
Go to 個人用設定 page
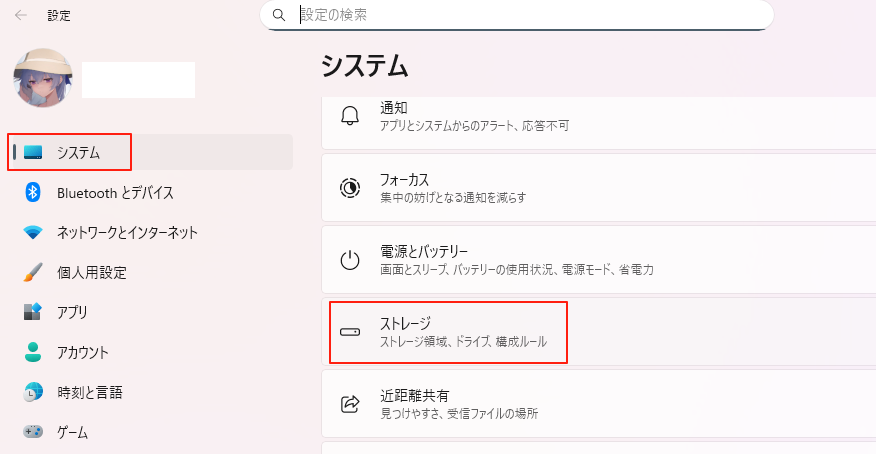91,273
